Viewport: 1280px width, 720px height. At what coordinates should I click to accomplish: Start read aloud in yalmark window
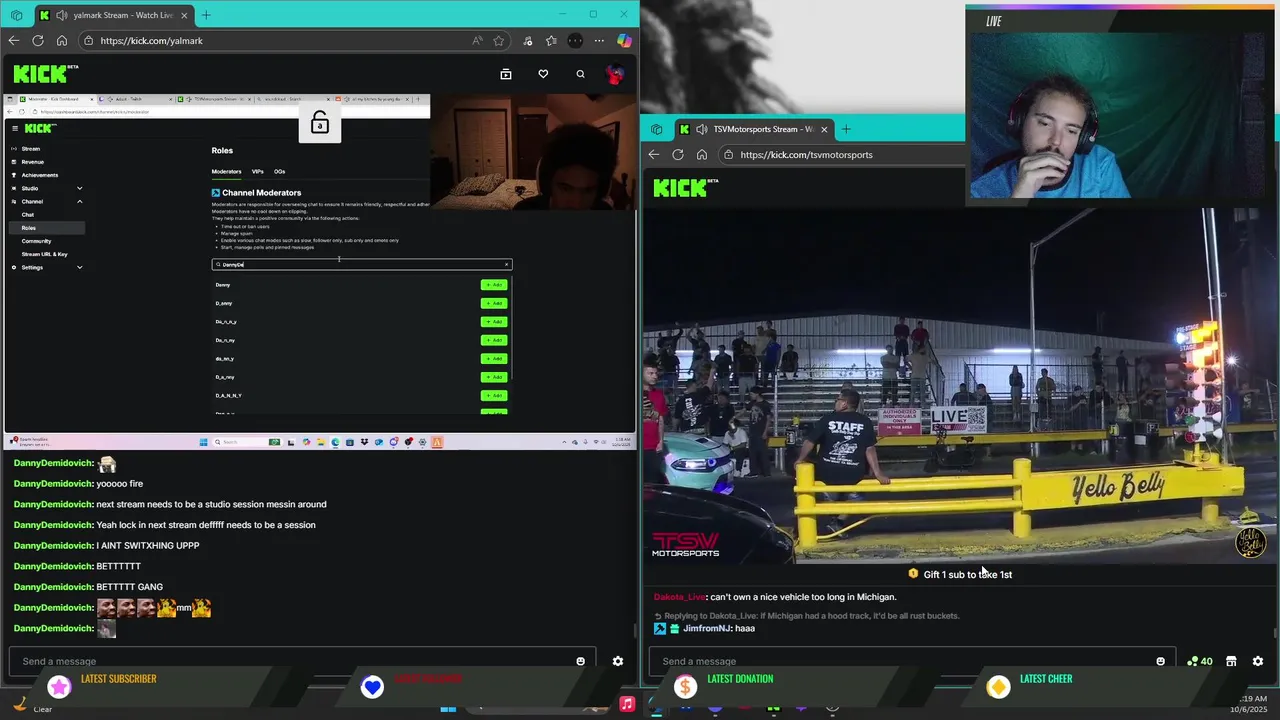click(x=477, y=41)
